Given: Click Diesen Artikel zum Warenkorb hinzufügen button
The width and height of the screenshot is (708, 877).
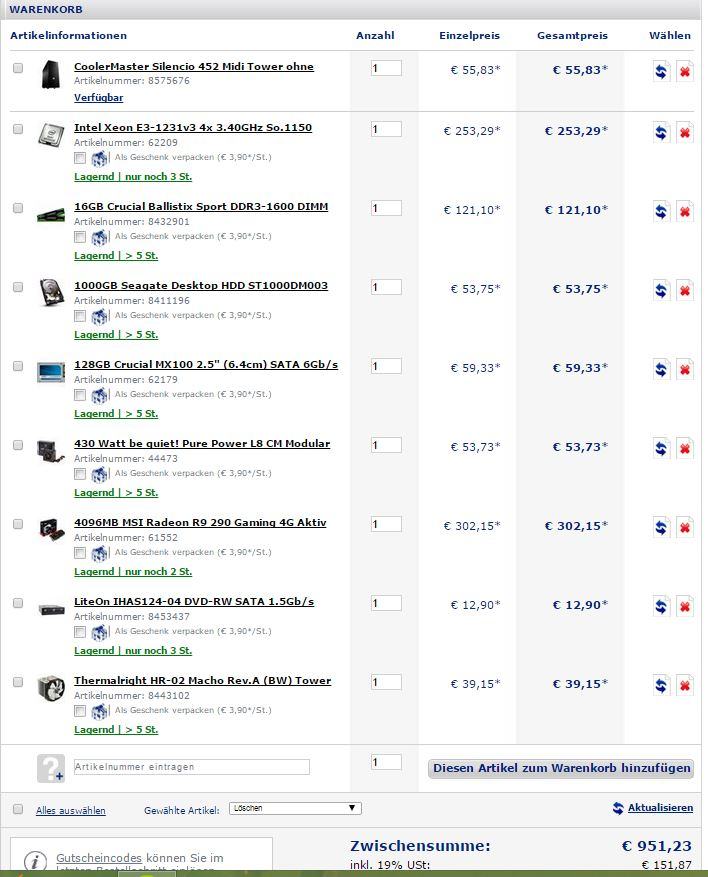Looking at the screenshot, I should [561, 769].
